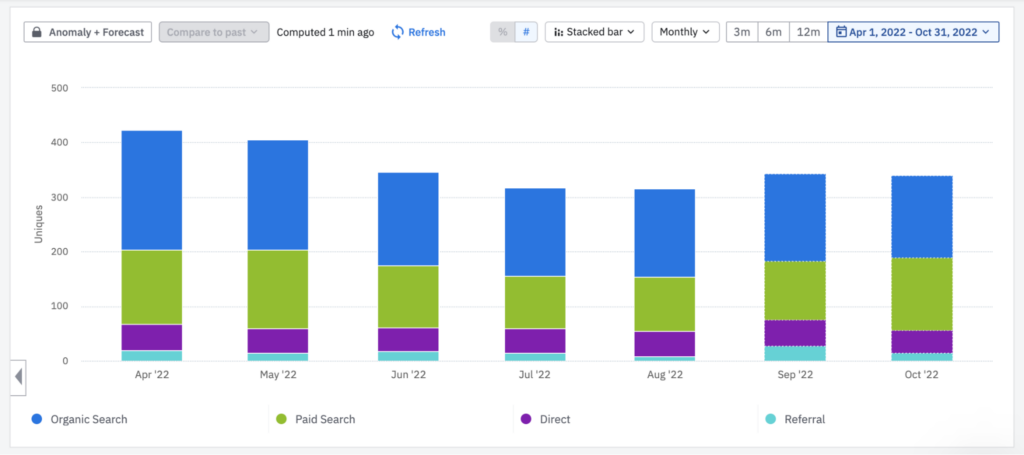
Task: Open the Monthly interval dropdown
Action: click(685, 32)
